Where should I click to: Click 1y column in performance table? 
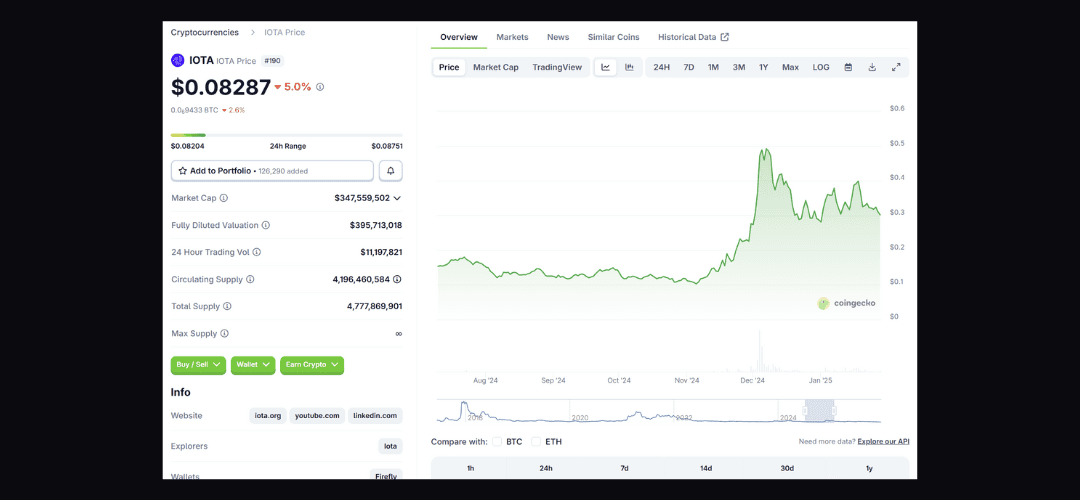(869, 468)
